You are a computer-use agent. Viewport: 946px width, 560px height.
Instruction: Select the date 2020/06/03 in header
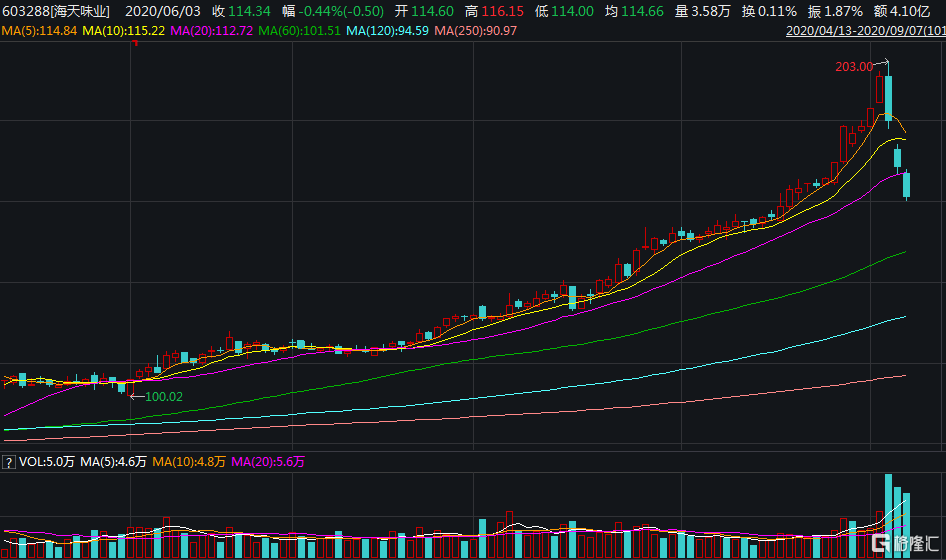(162, 11)
